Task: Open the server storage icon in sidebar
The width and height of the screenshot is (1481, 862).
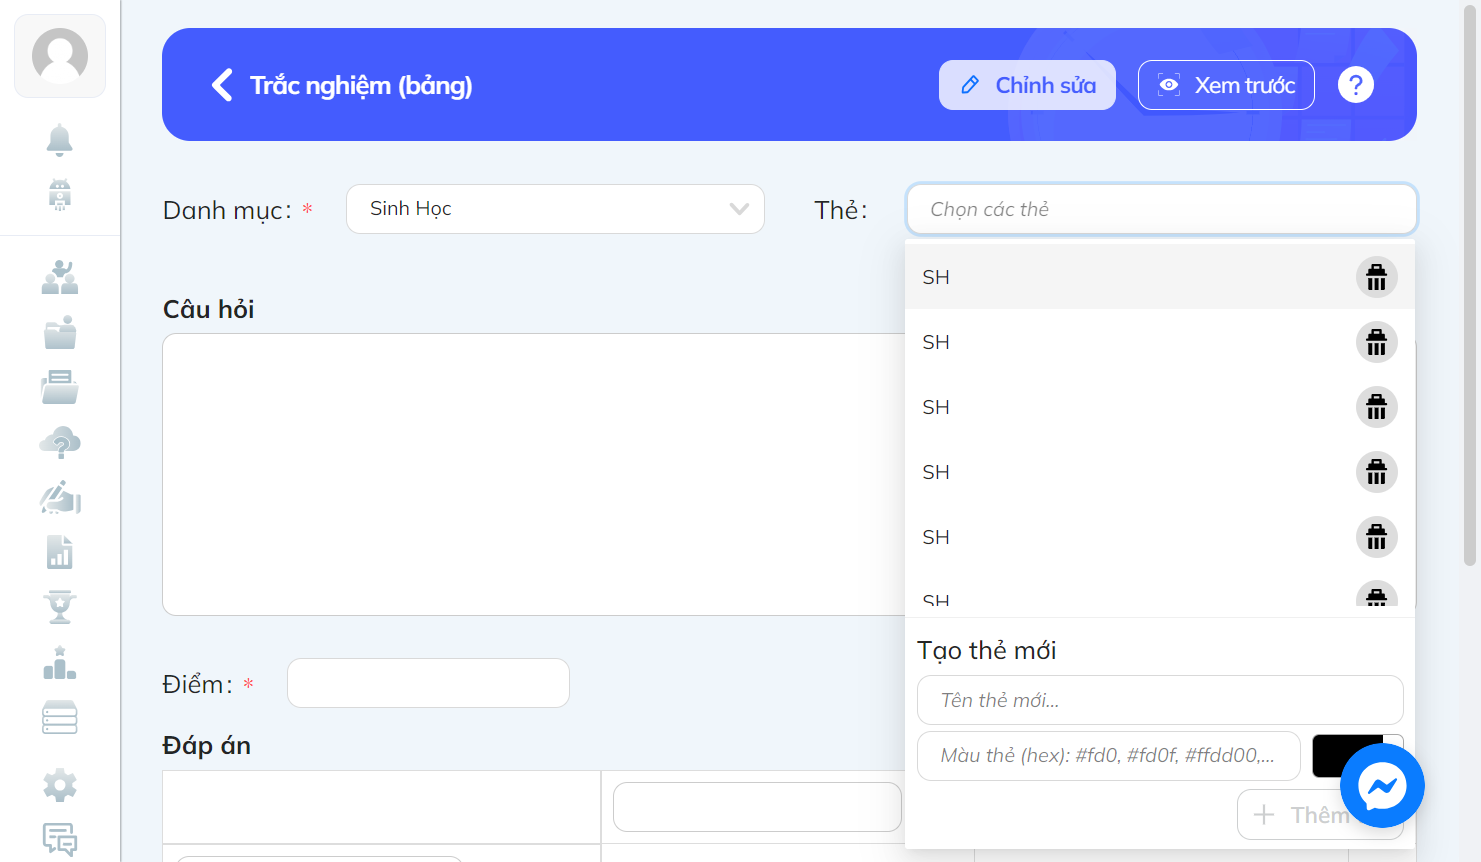Action: click(x=60, y=718)
